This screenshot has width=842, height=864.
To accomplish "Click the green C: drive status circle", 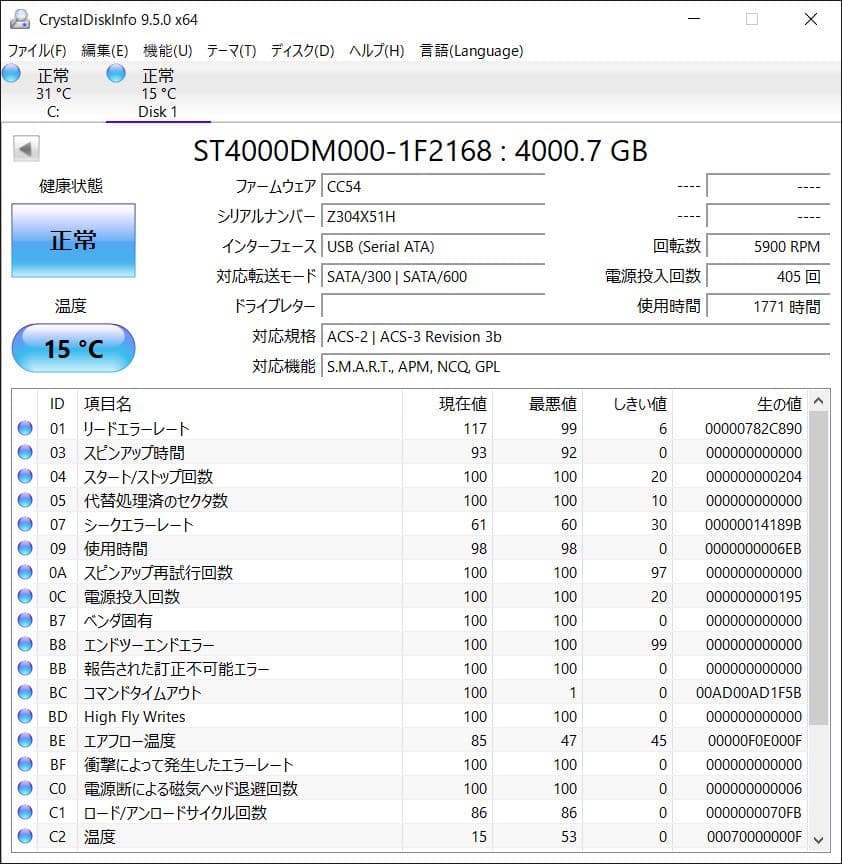I will (x=11, y=73).
